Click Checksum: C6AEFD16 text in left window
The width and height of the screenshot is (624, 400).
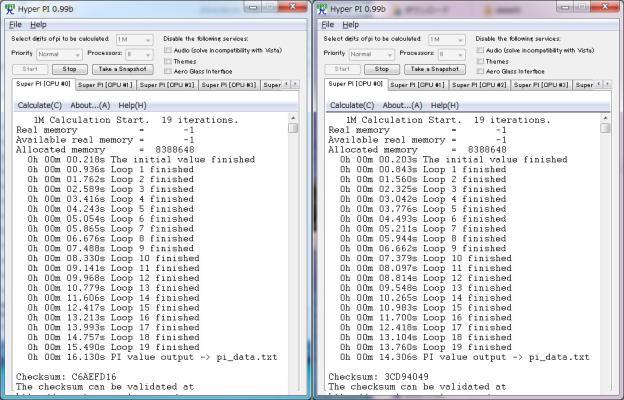point(66,377)
